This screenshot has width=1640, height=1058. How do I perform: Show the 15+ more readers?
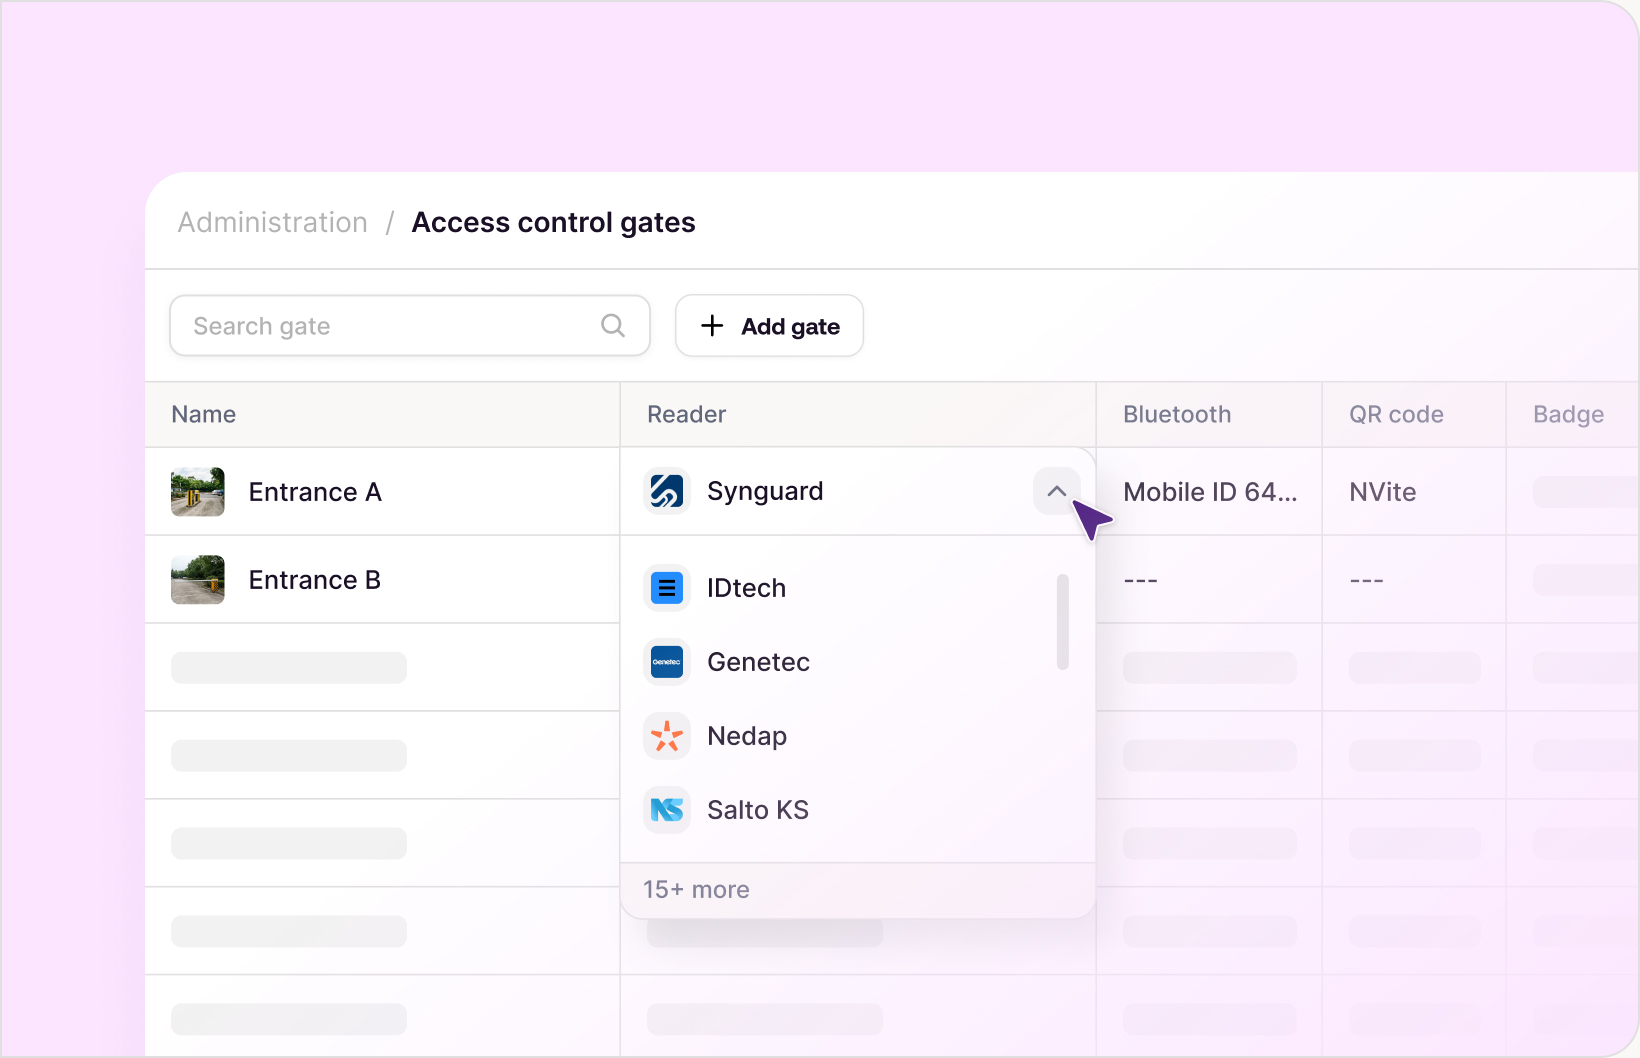pyautogui.click(x=696, y=890)
